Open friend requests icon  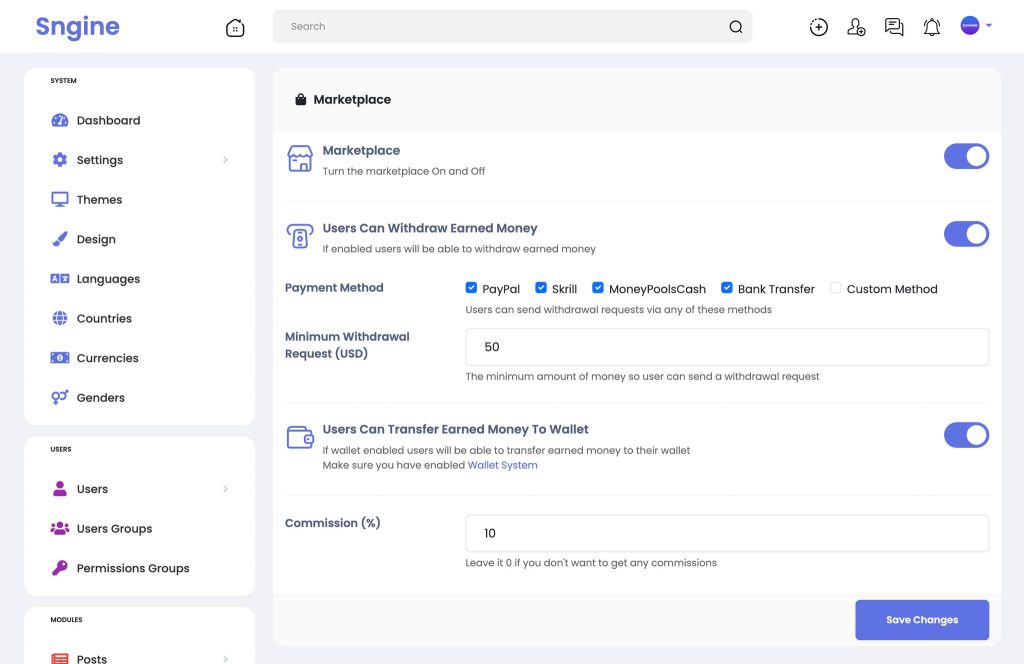(856, 27)
